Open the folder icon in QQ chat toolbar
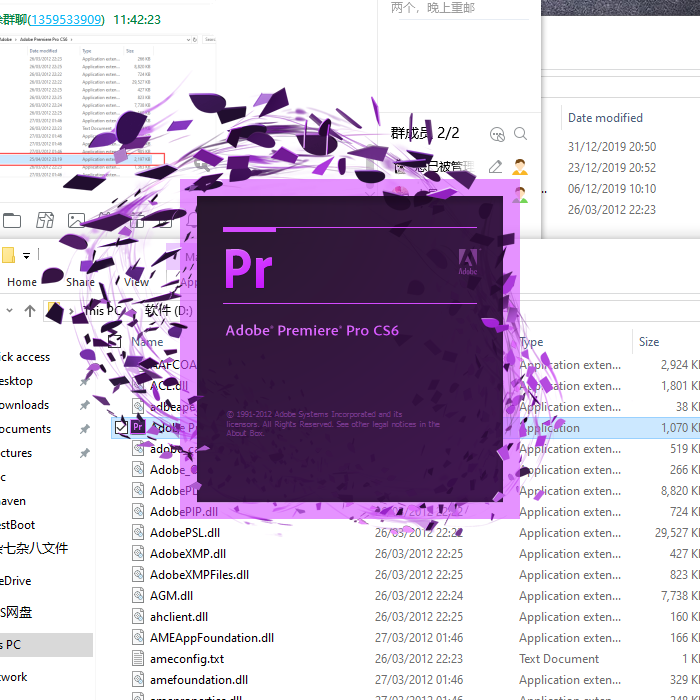Image resolution: width=700 pixels, height=700 pixels. [x=12, y=220]
